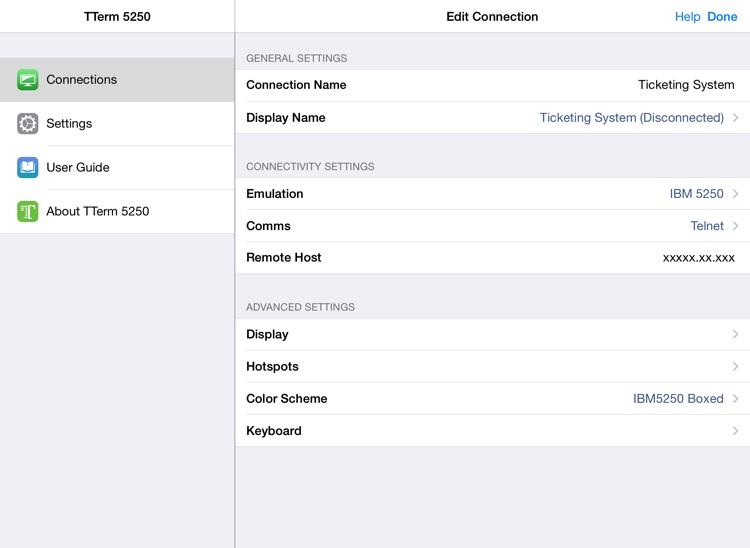This screenshot has height=548, width=750.
Task: Click the green About TTerm 5250 icon
Action: pos(28,211)
